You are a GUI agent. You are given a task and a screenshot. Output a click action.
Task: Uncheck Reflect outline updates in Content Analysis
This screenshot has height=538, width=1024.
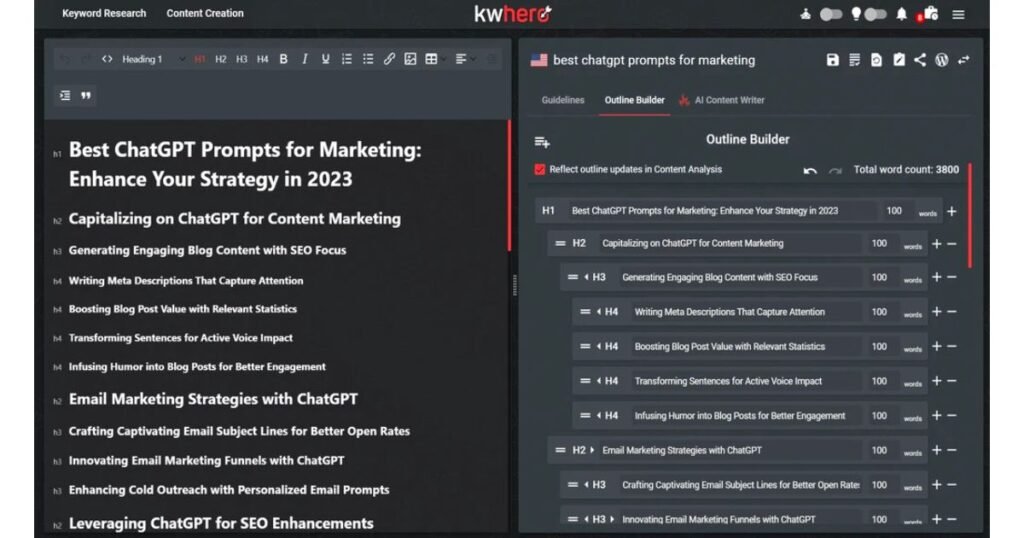click(x=539, y=170)
